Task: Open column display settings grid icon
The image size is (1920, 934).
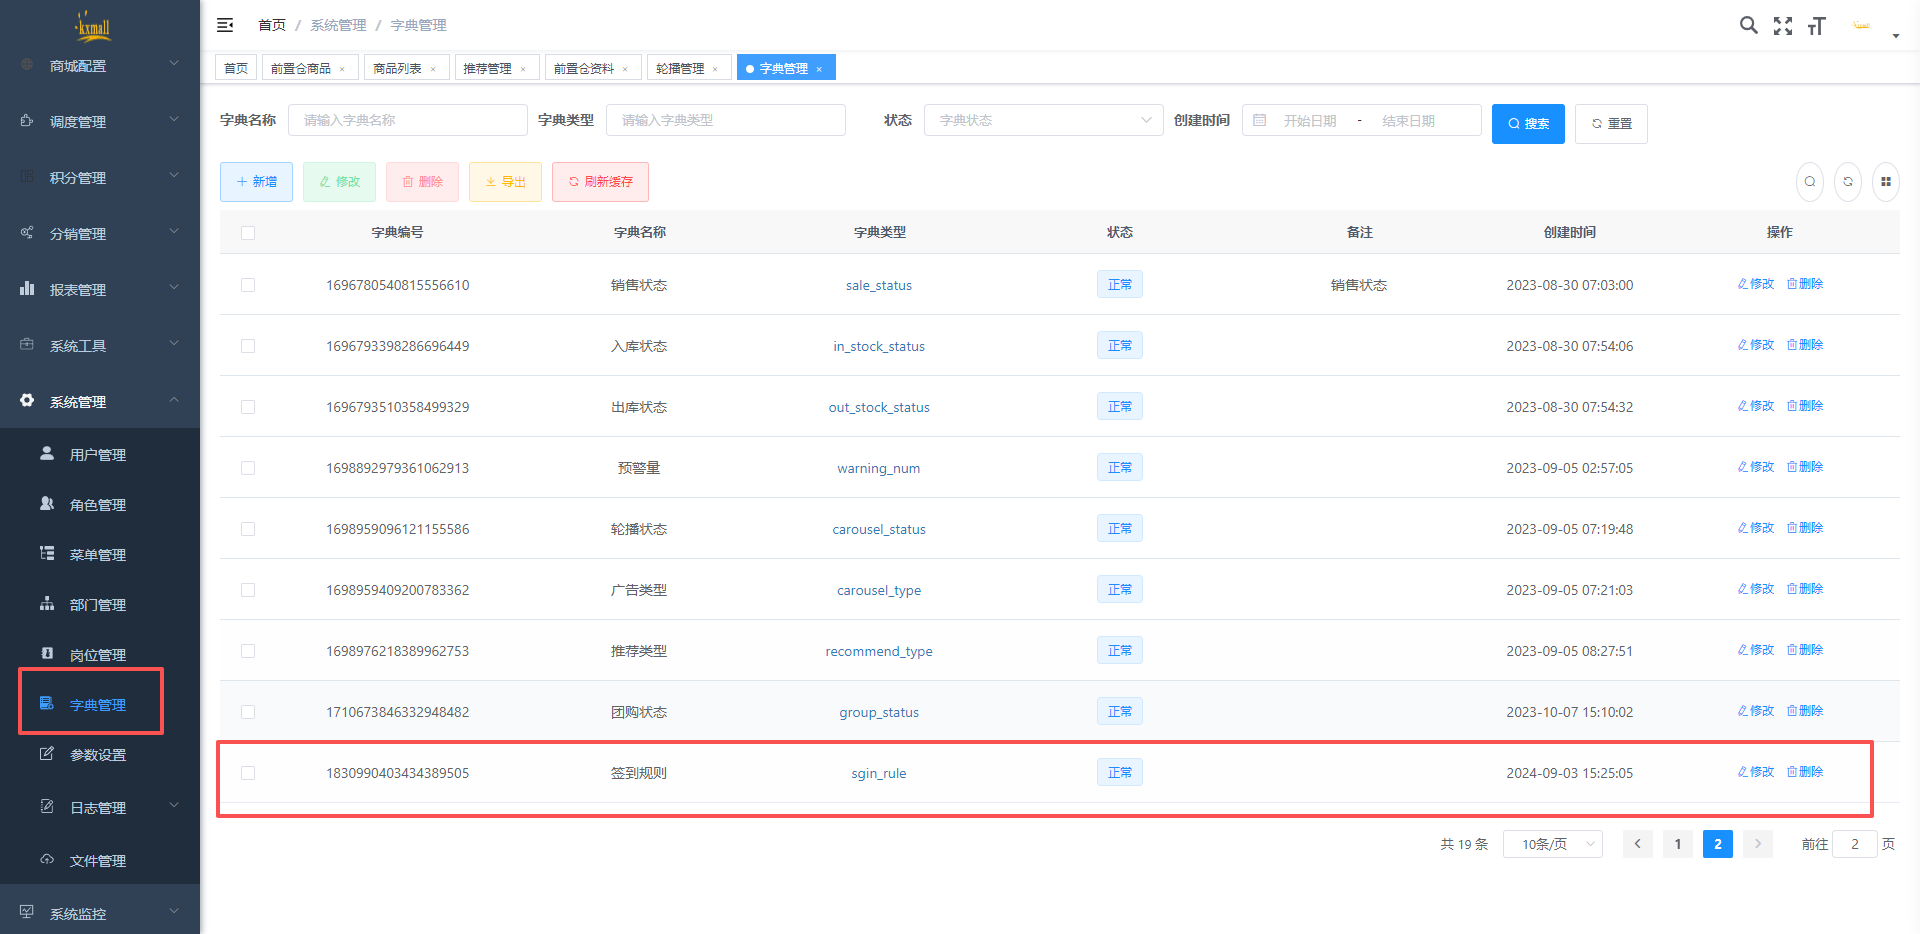Action: pyautogui.click(x=1885, y=182)
